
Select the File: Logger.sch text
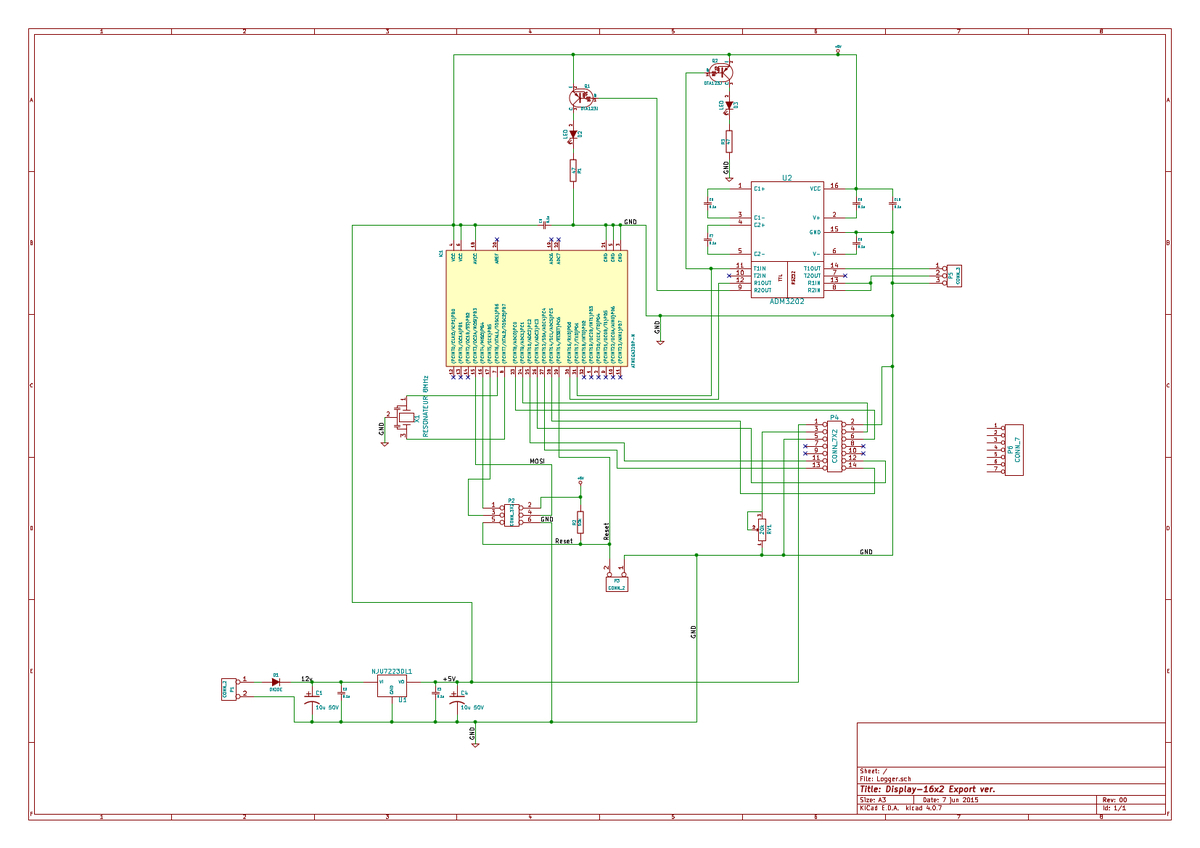coord(886,779)
